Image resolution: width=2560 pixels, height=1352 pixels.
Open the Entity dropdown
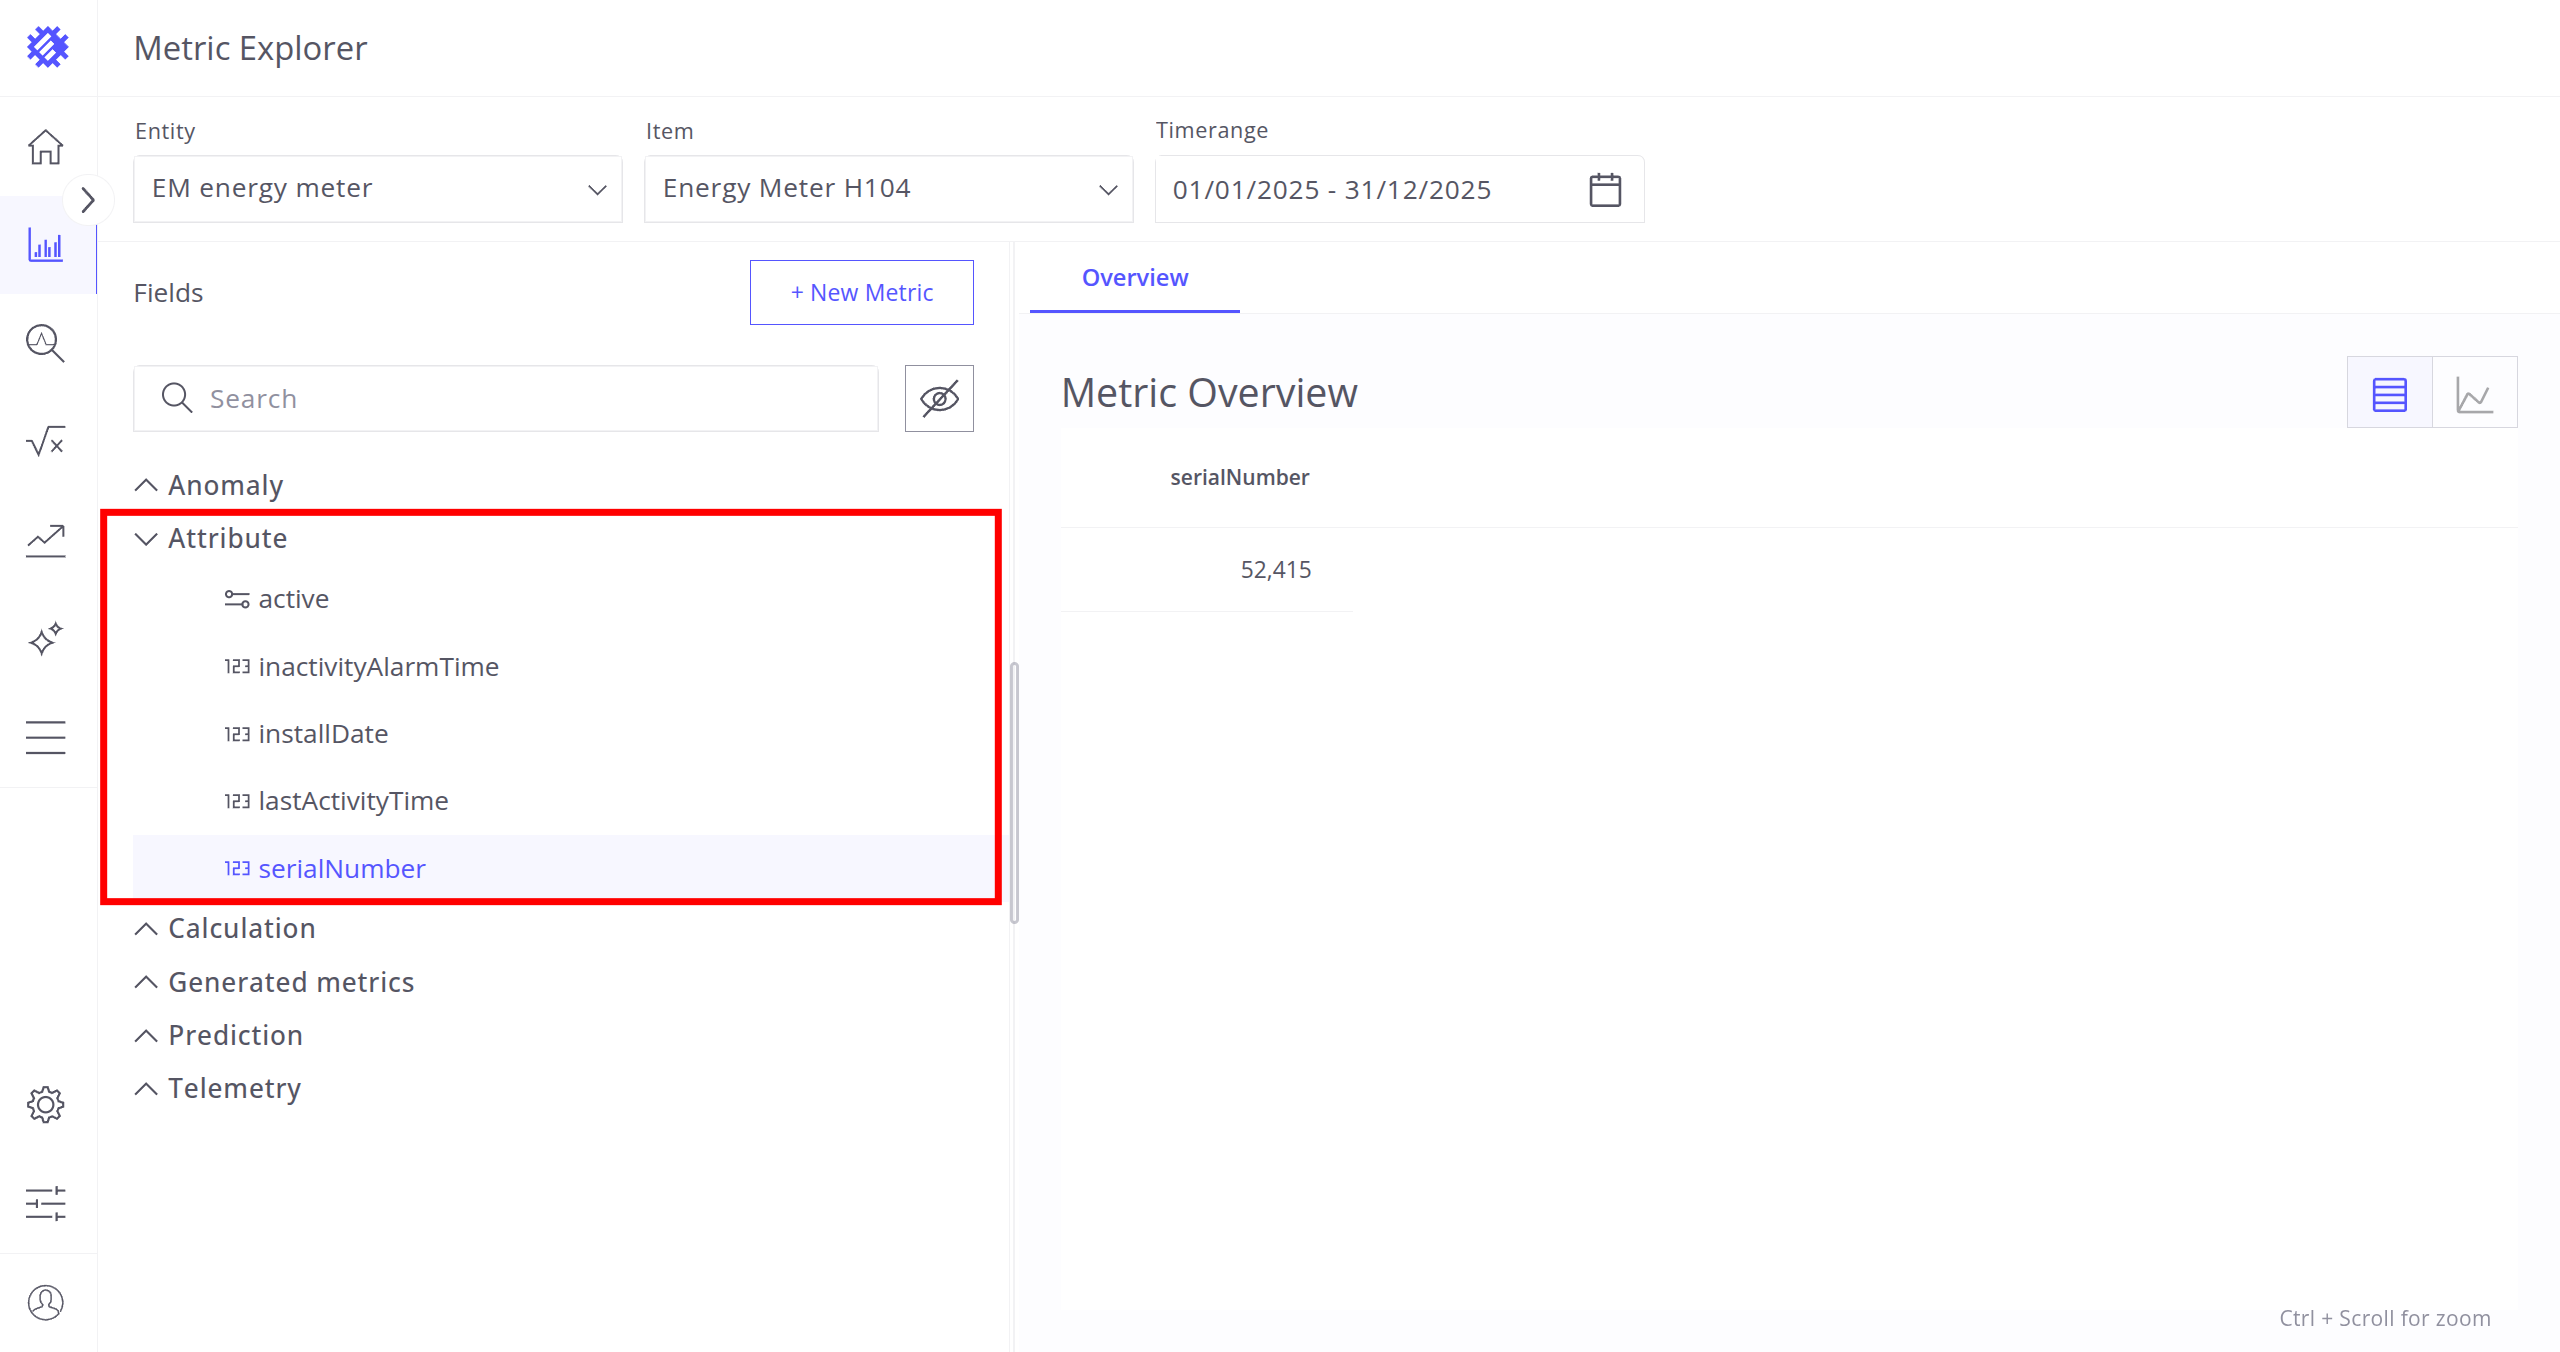tap(378, 189)
